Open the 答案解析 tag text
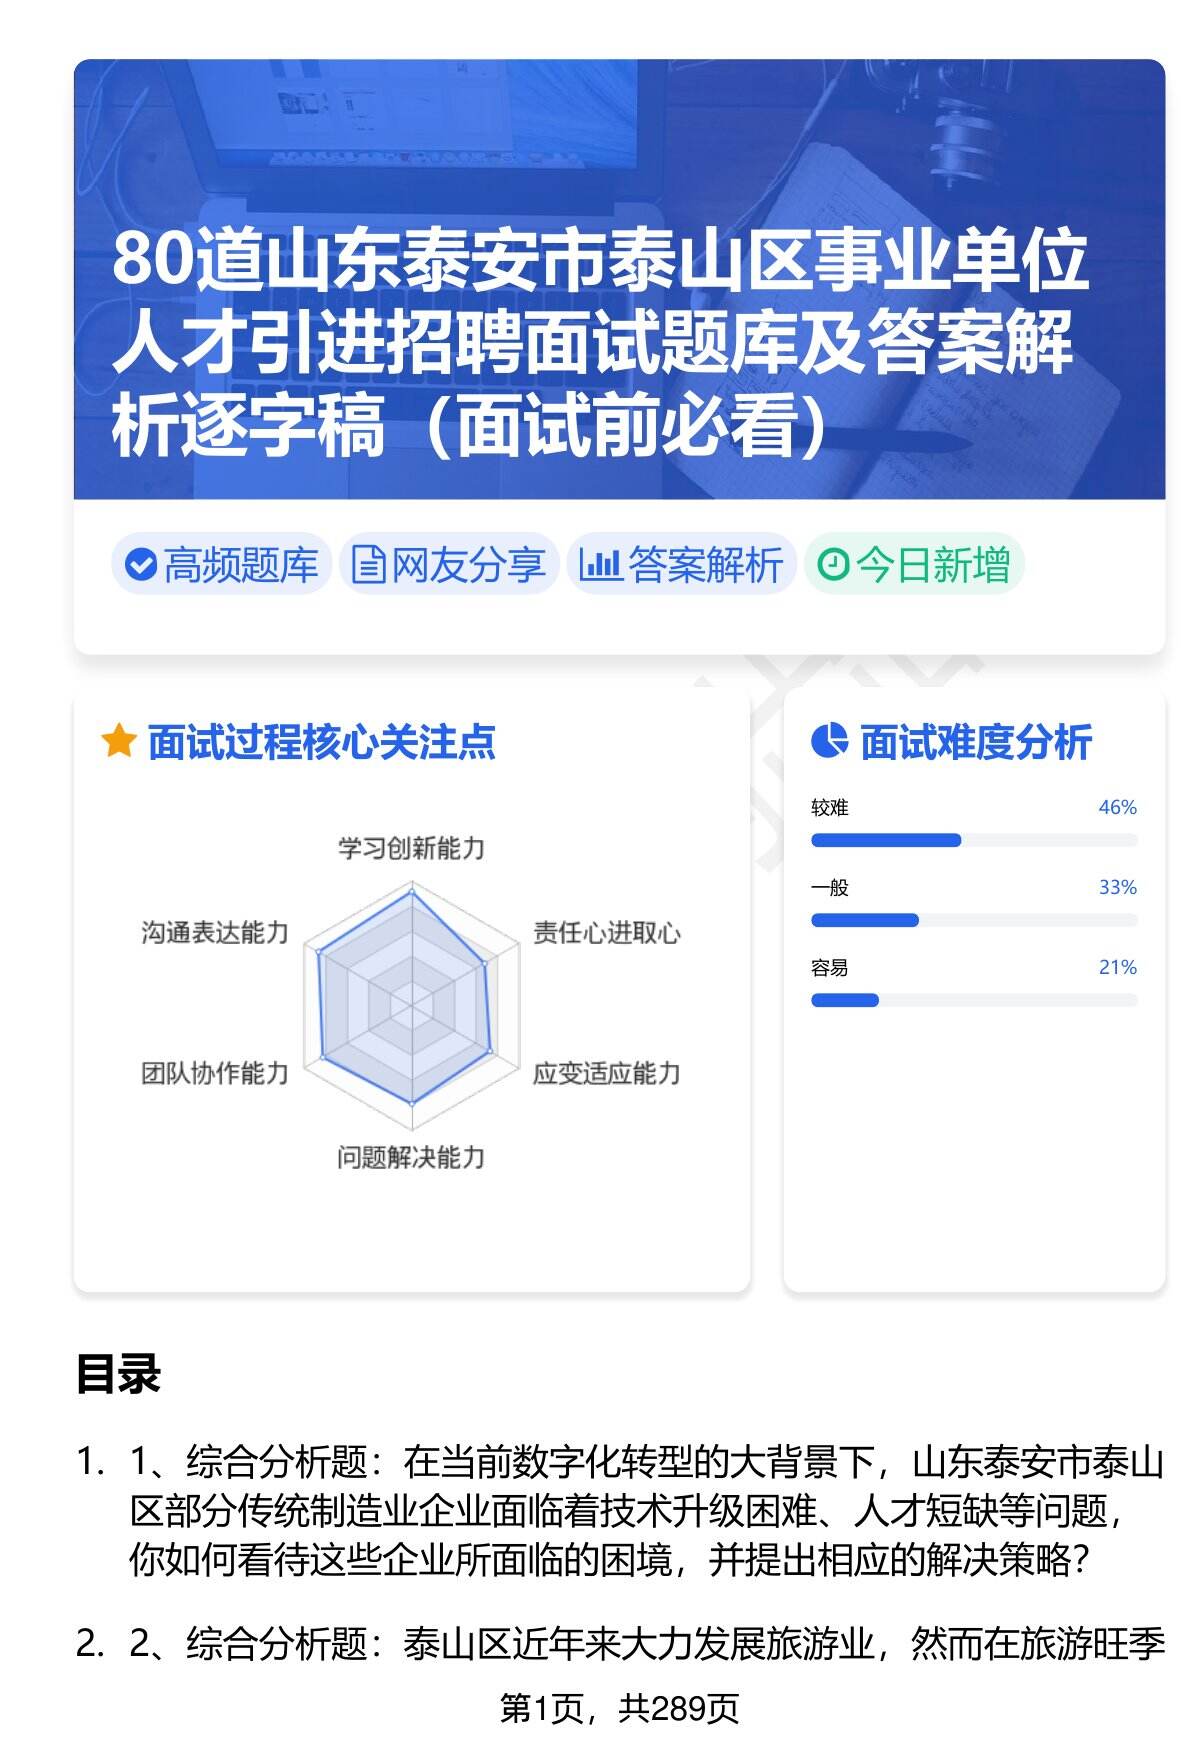 705,565
